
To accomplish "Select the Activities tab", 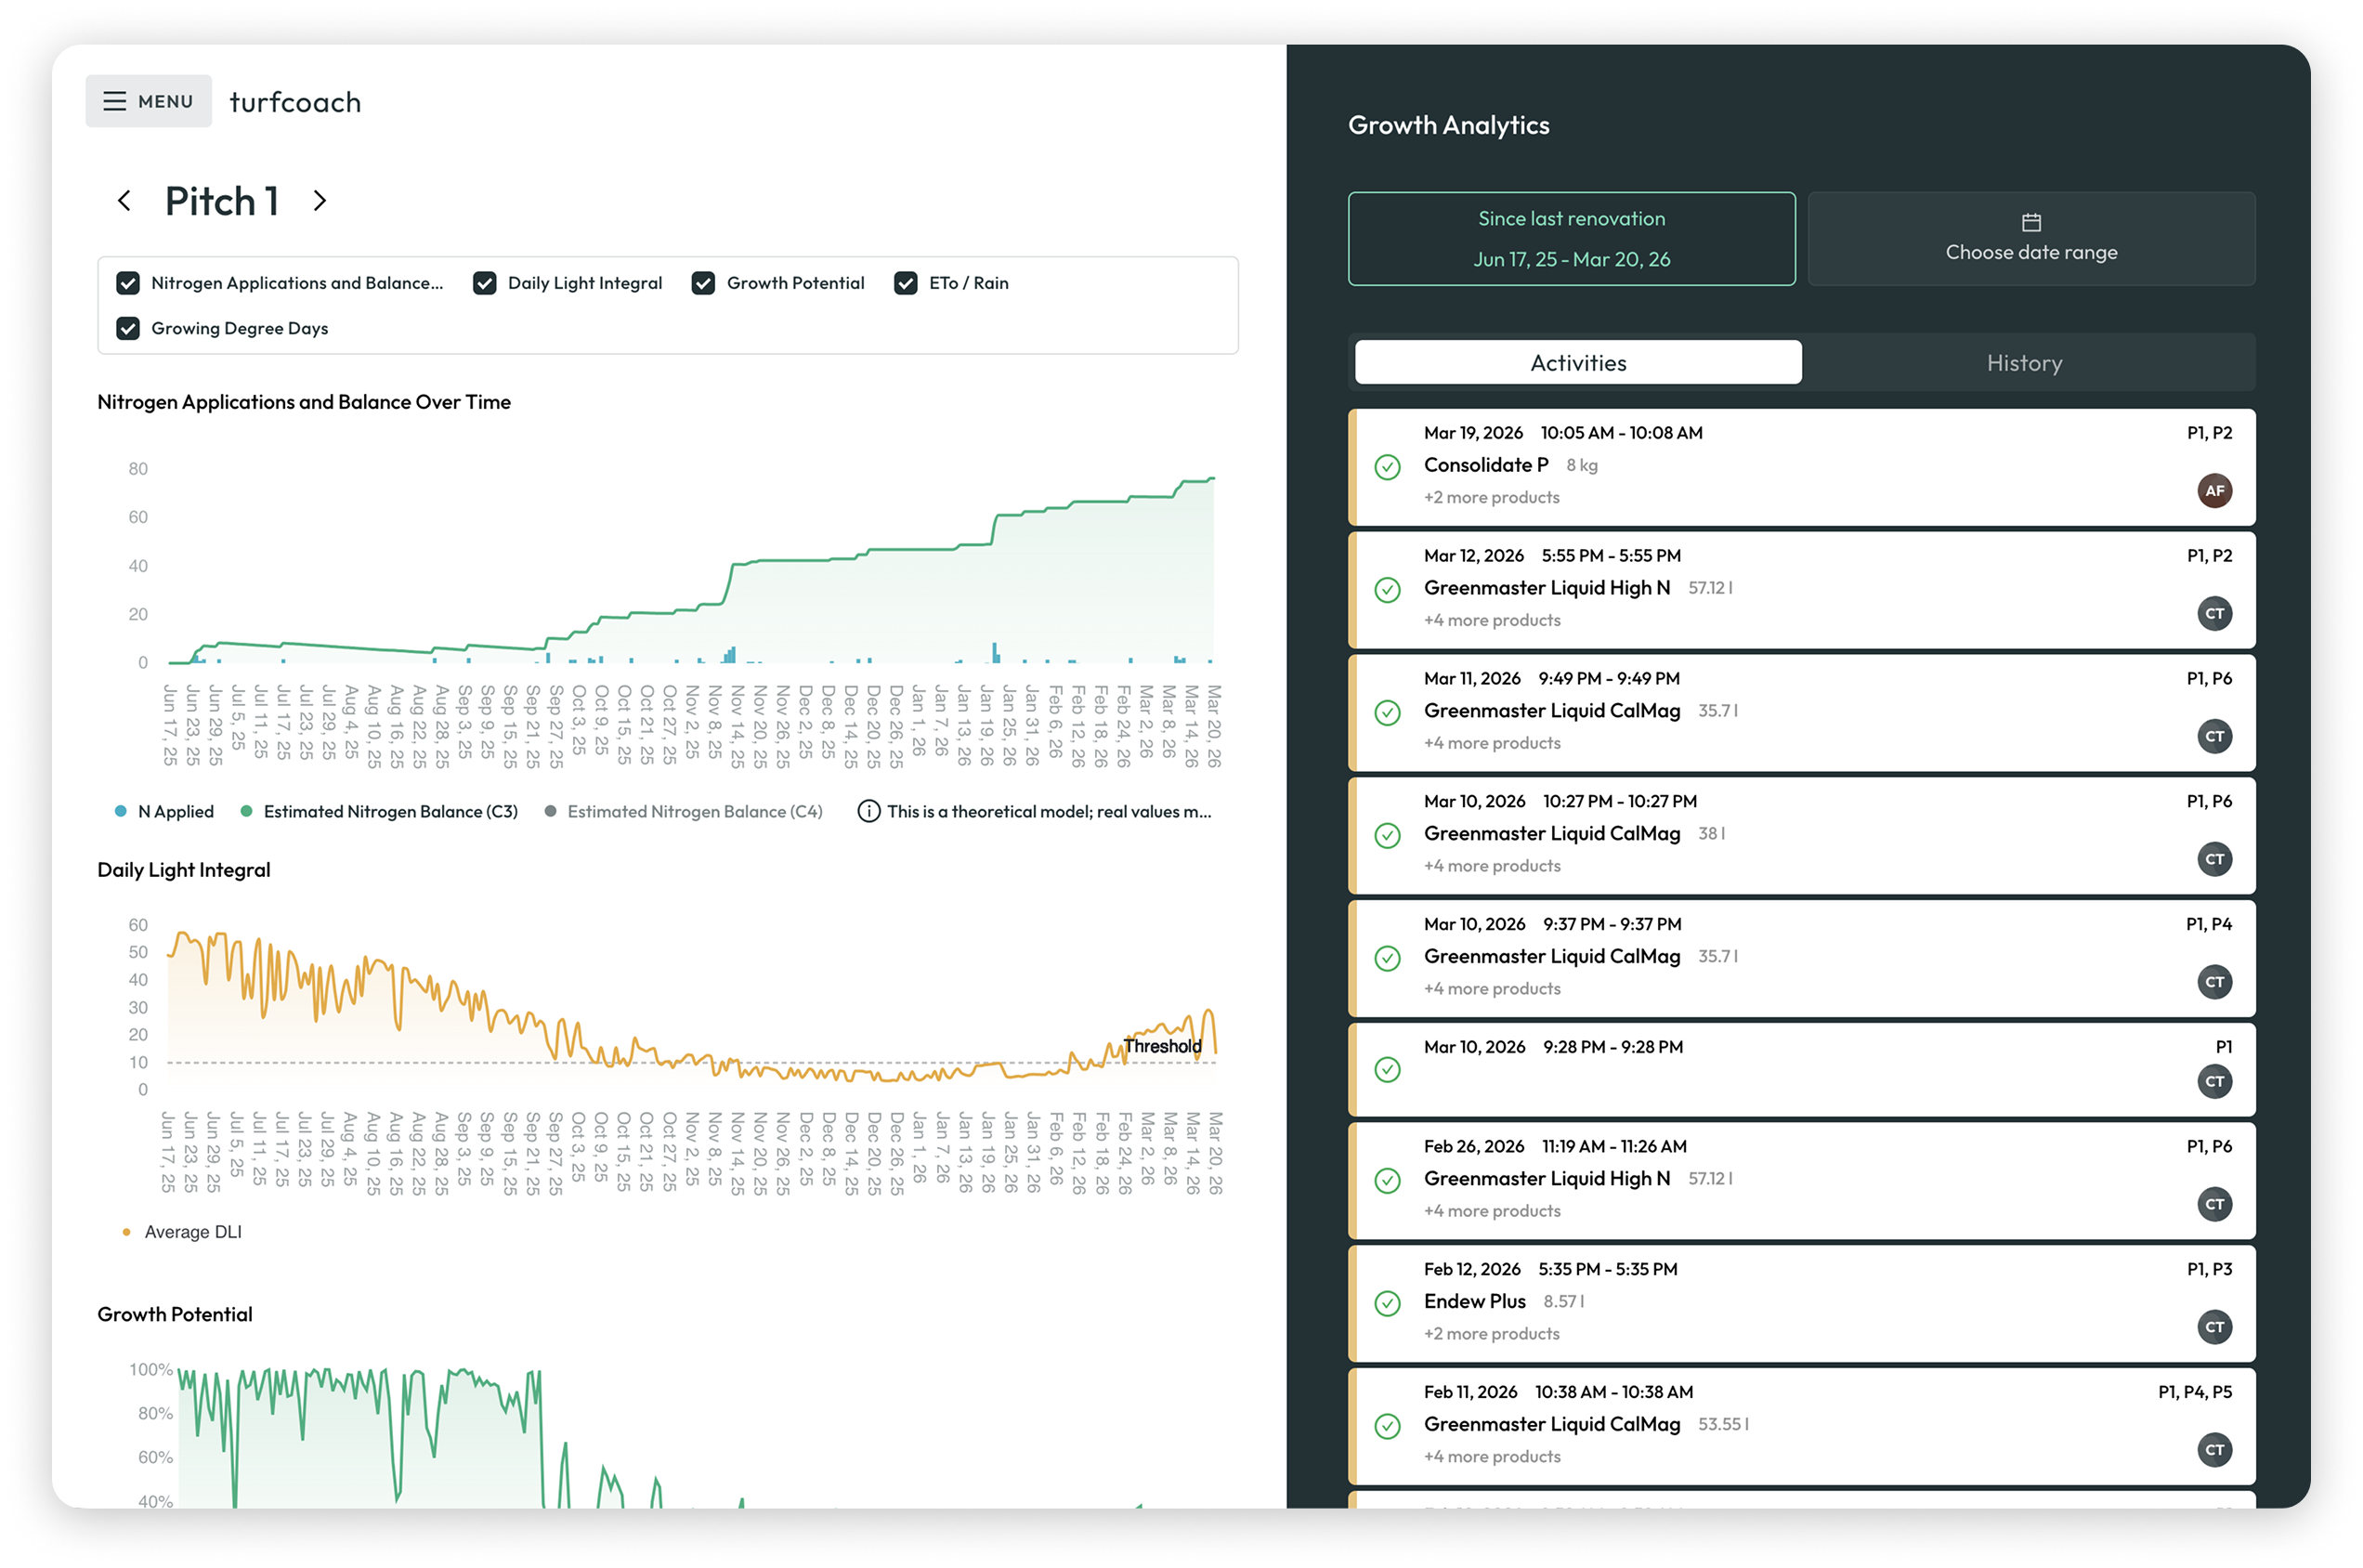I will point(1577,362).
